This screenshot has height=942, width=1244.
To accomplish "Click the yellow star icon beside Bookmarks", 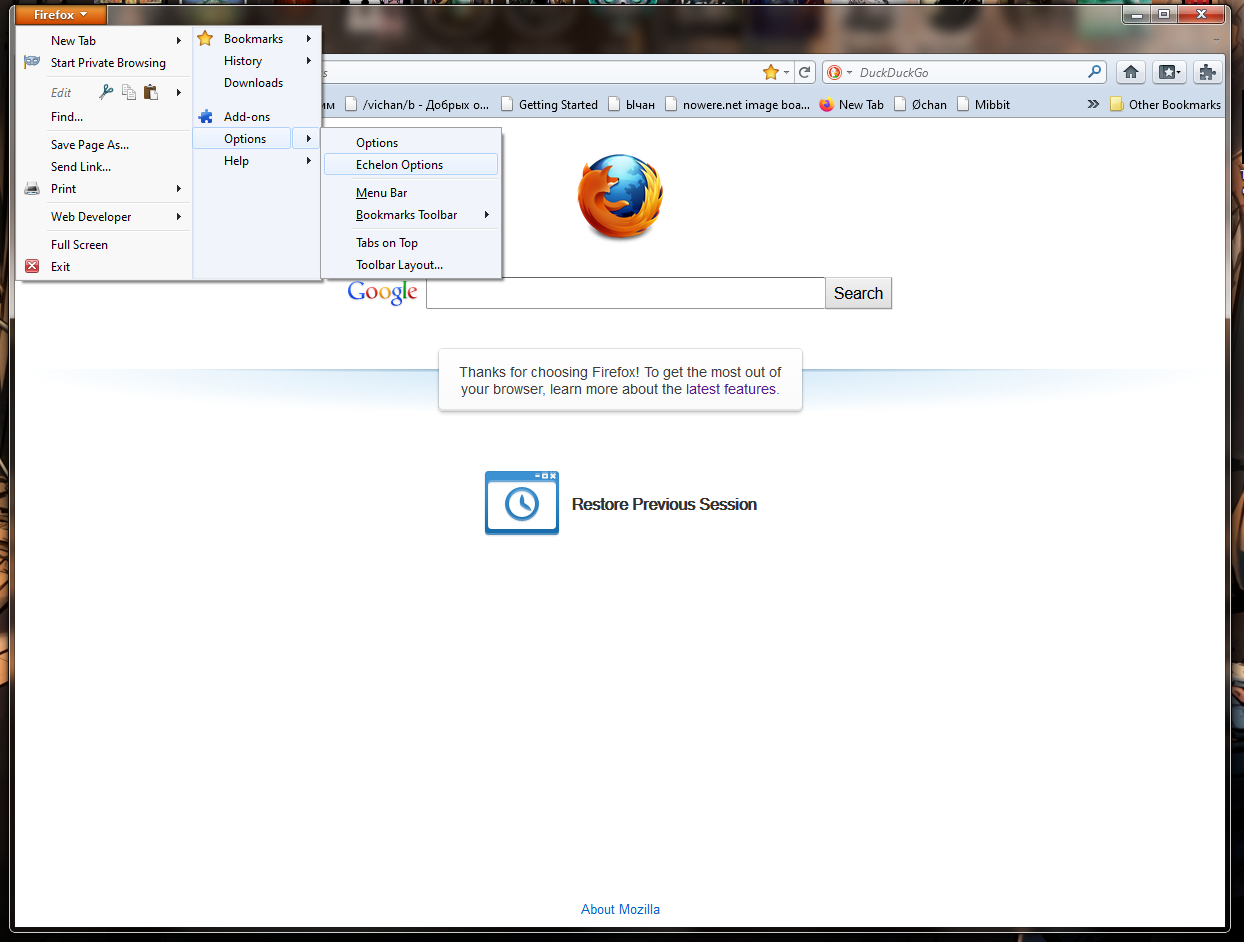I will click(205, 39).
